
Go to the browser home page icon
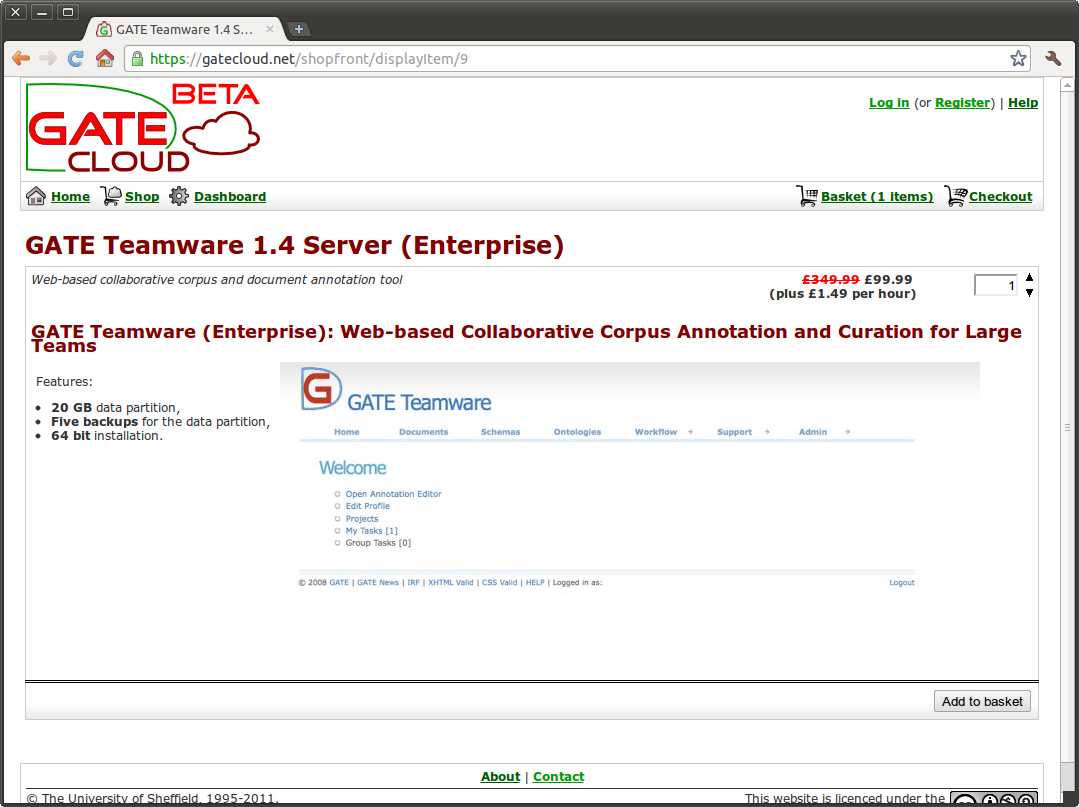[105, 58]
